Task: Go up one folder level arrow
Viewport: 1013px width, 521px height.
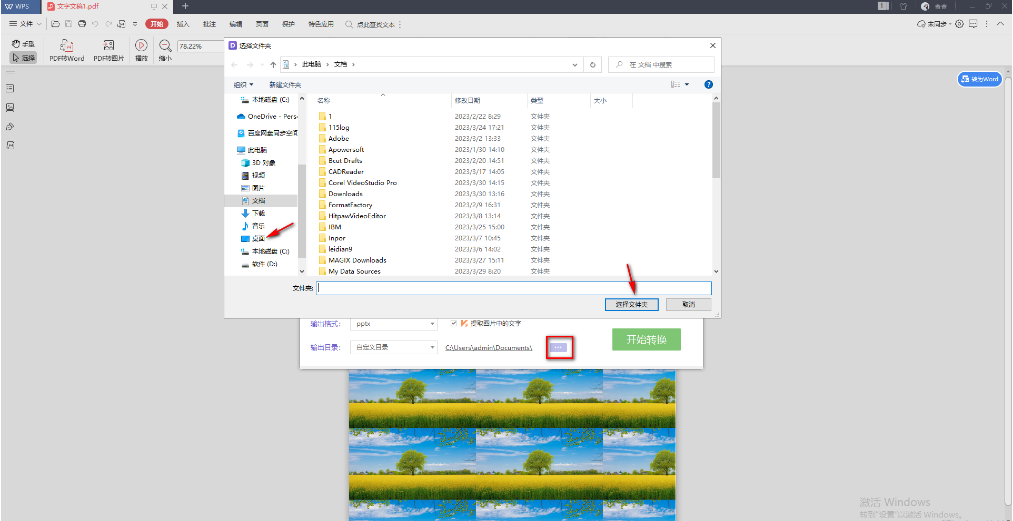Action: point(273,64)
